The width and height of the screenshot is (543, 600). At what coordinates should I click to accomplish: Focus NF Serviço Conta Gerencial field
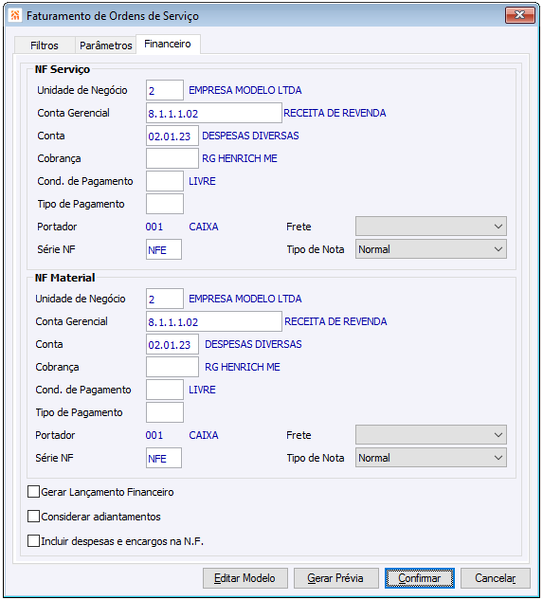pyautogui.click(x=214, y=113)
